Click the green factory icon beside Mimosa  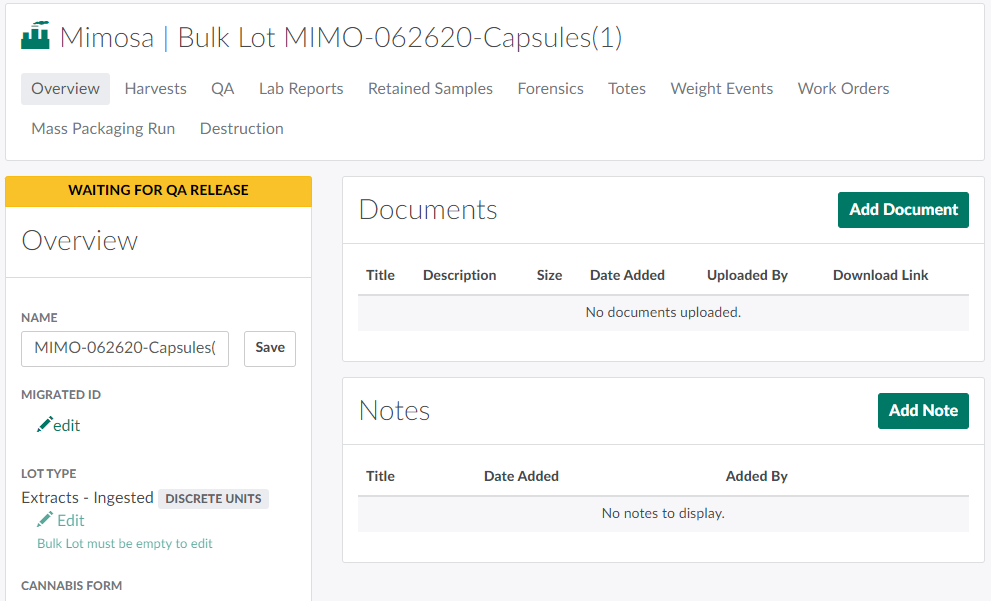tap(35, 37)
